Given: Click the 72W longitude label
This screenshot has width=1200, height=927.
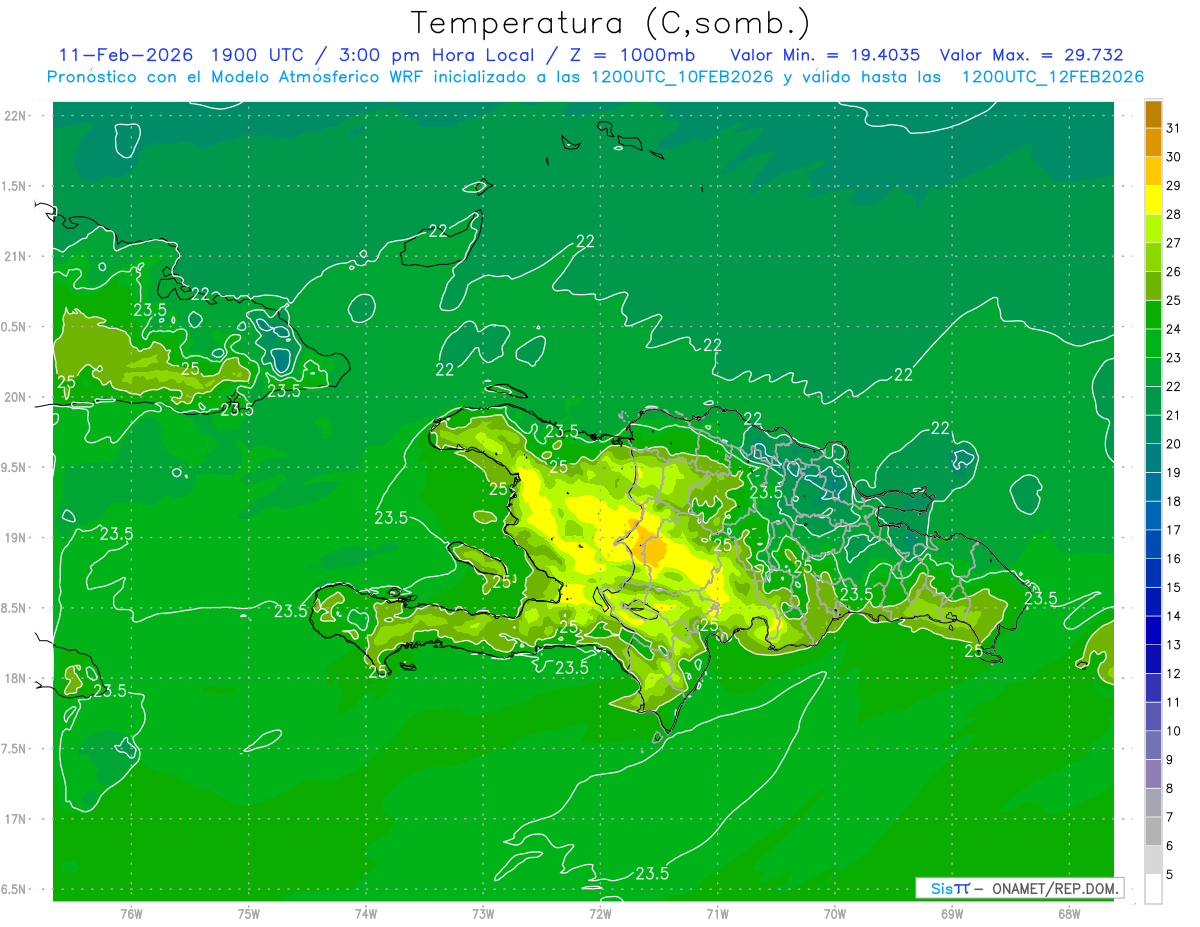Looking at the screenshot, I should (599, 914).
